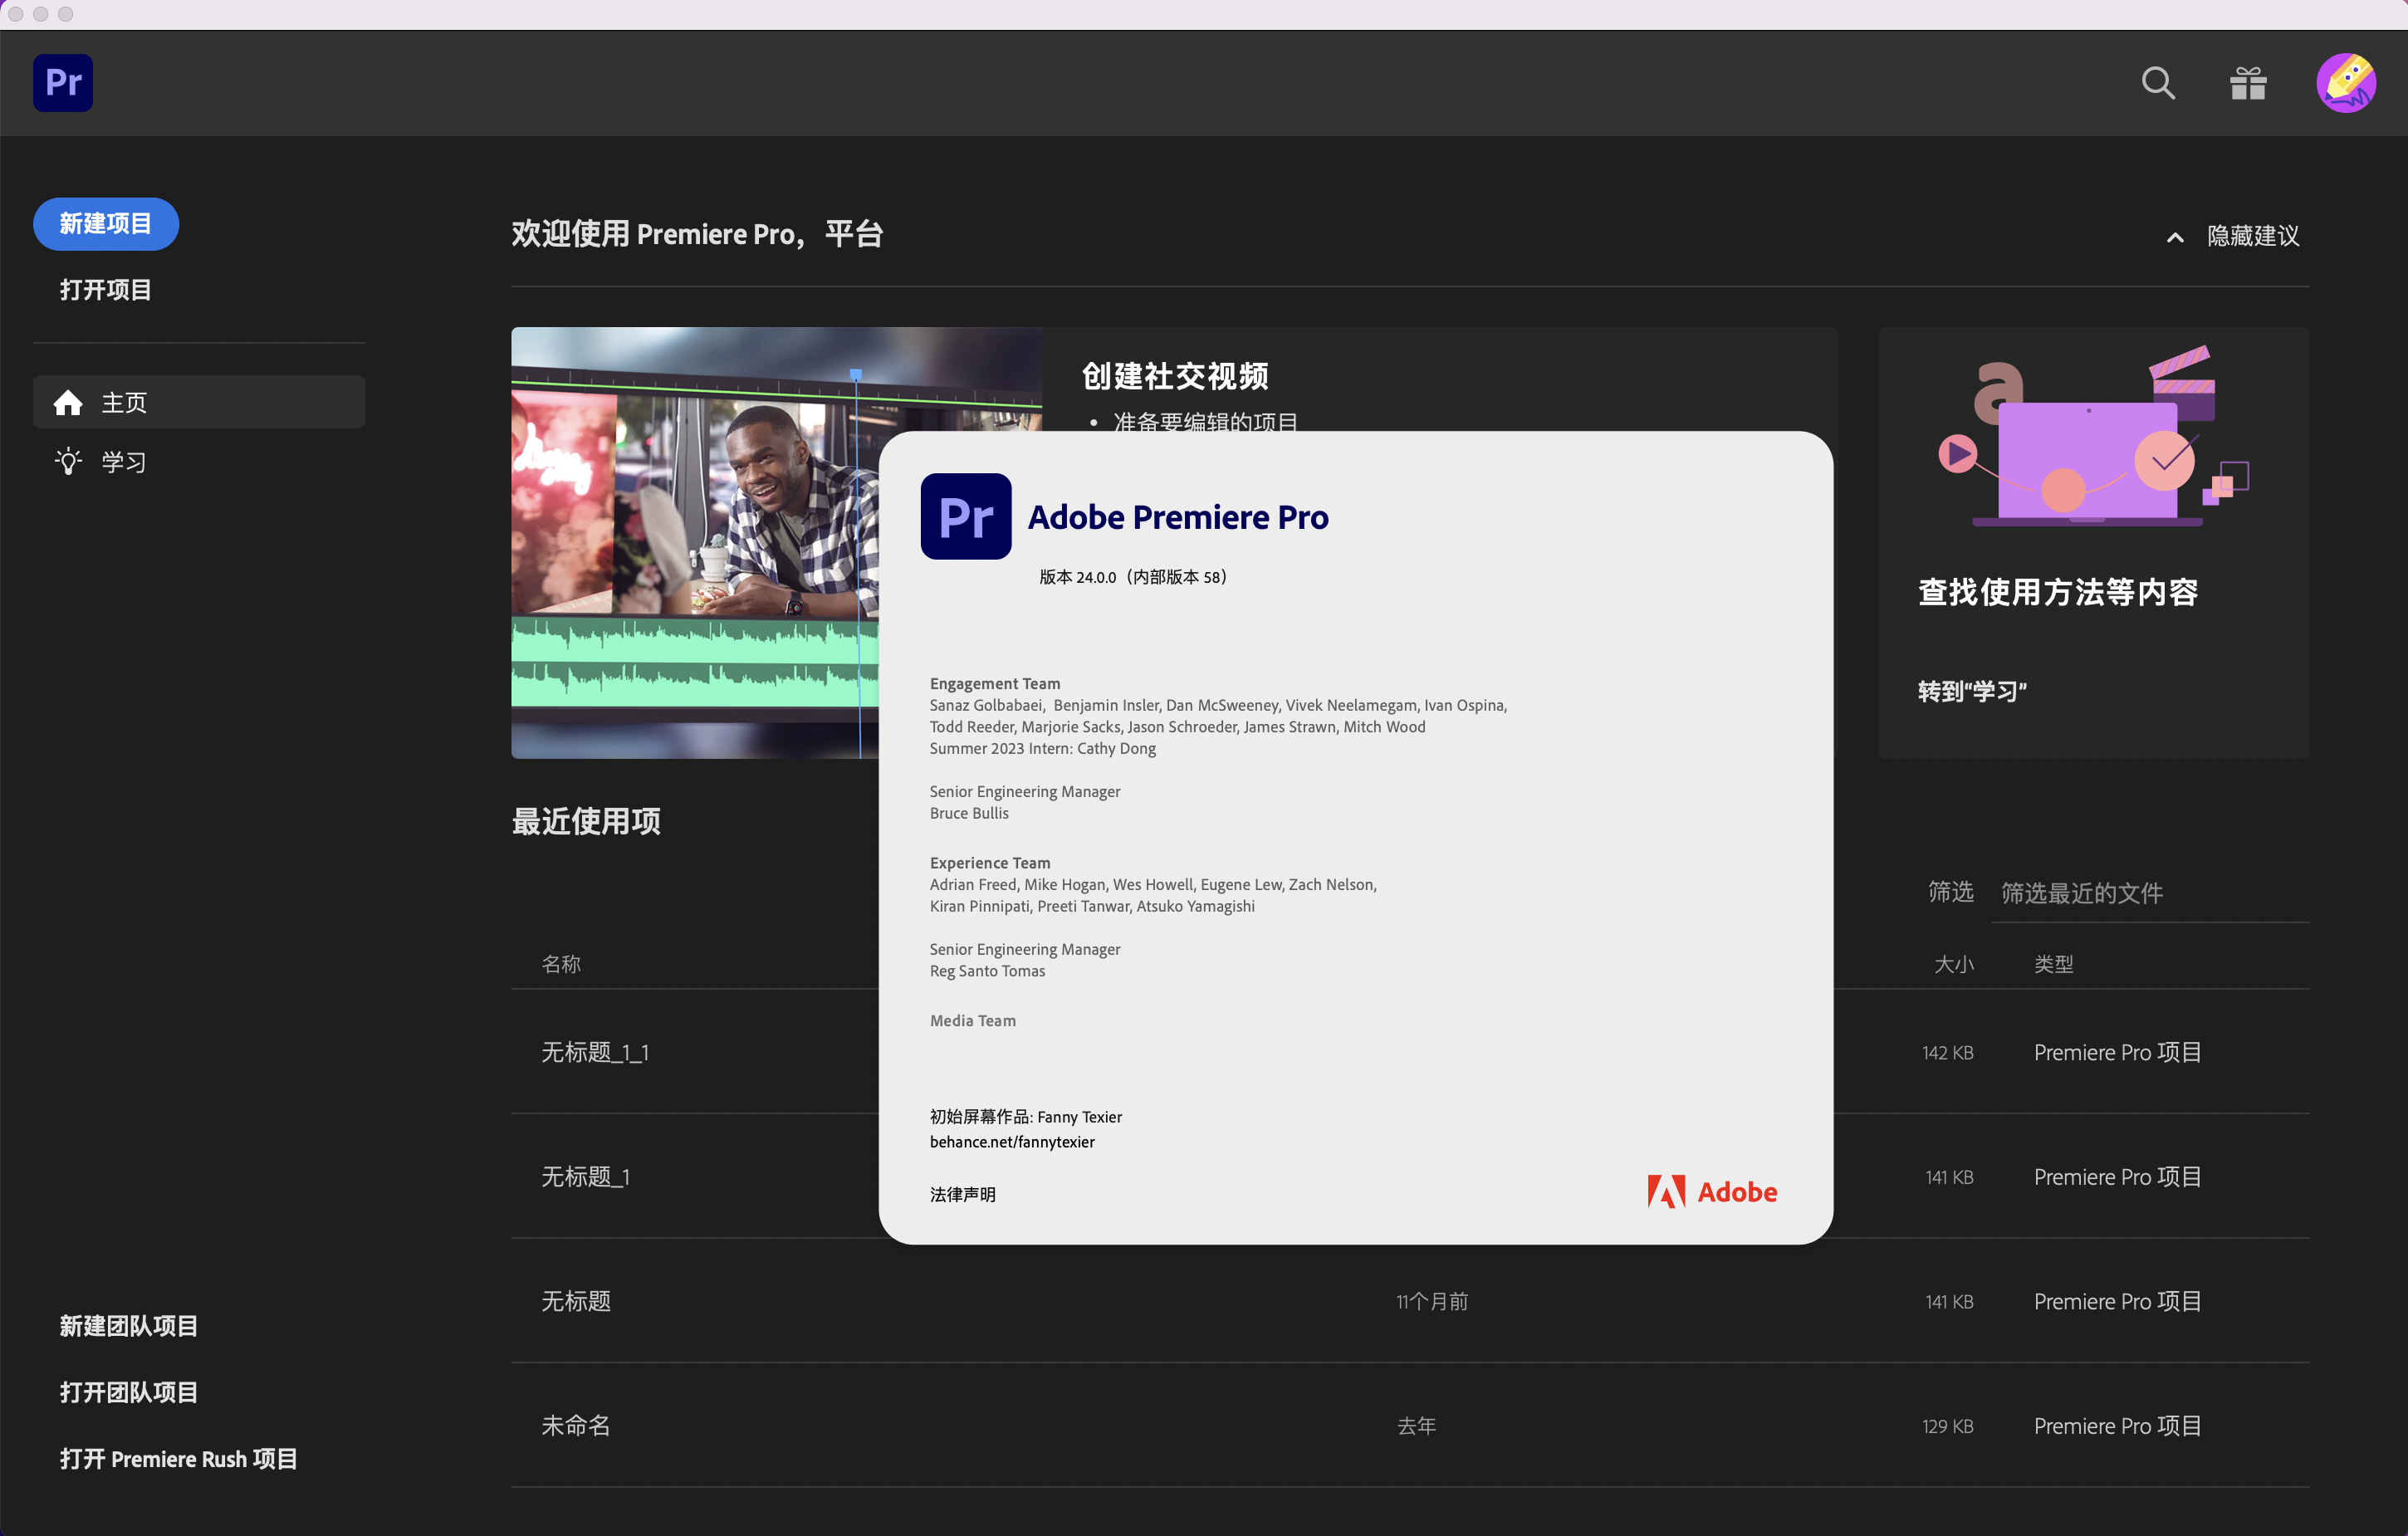The width and height of the screenshot is (2408, 1536).
Task: Collapse suggestions via the 隐藏建议 chevron
Action: click(2174, 237)
